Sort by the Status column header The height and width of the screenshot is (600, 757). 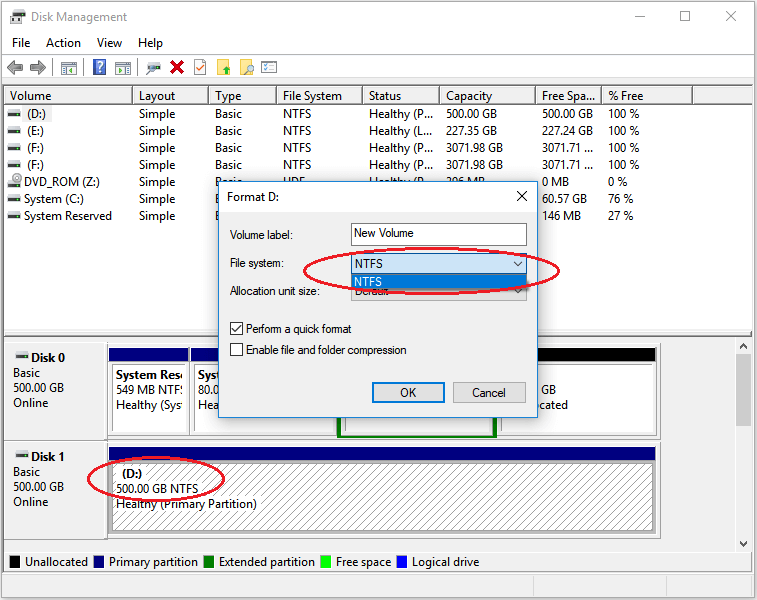401,96
